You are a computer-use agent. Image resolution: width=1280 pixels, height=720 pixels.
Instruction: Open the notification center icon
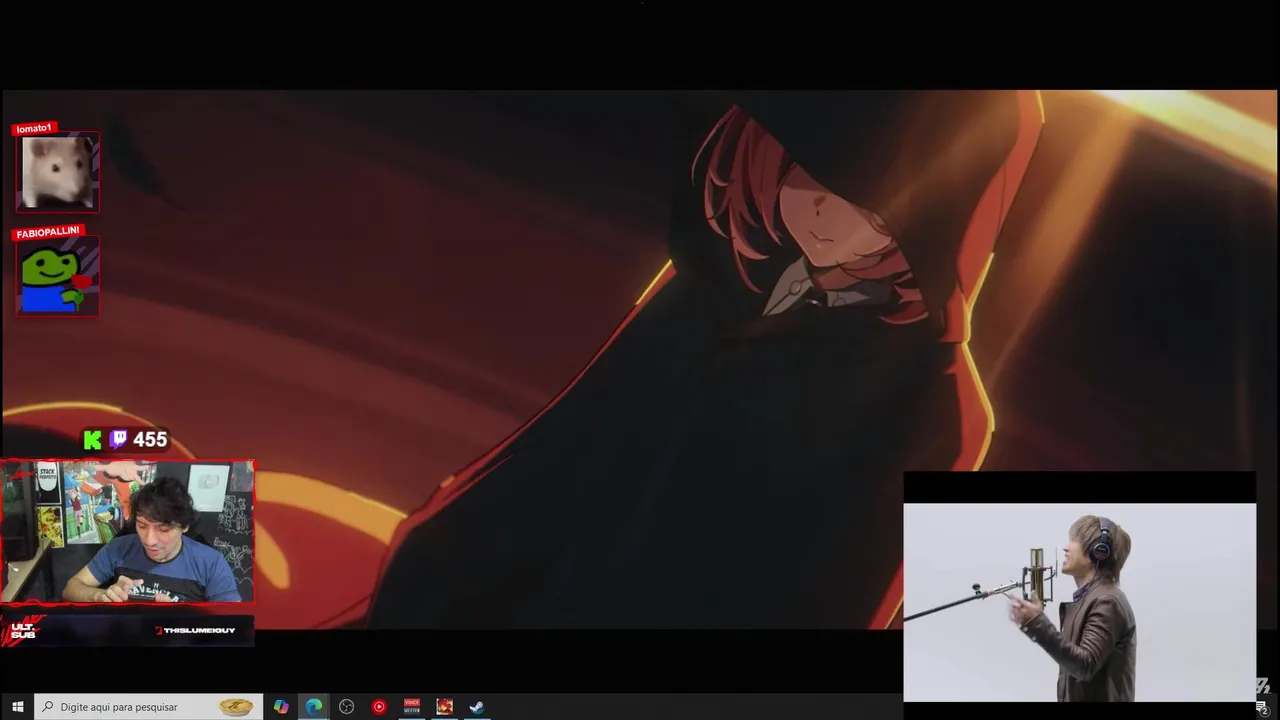click(1263, 707)
